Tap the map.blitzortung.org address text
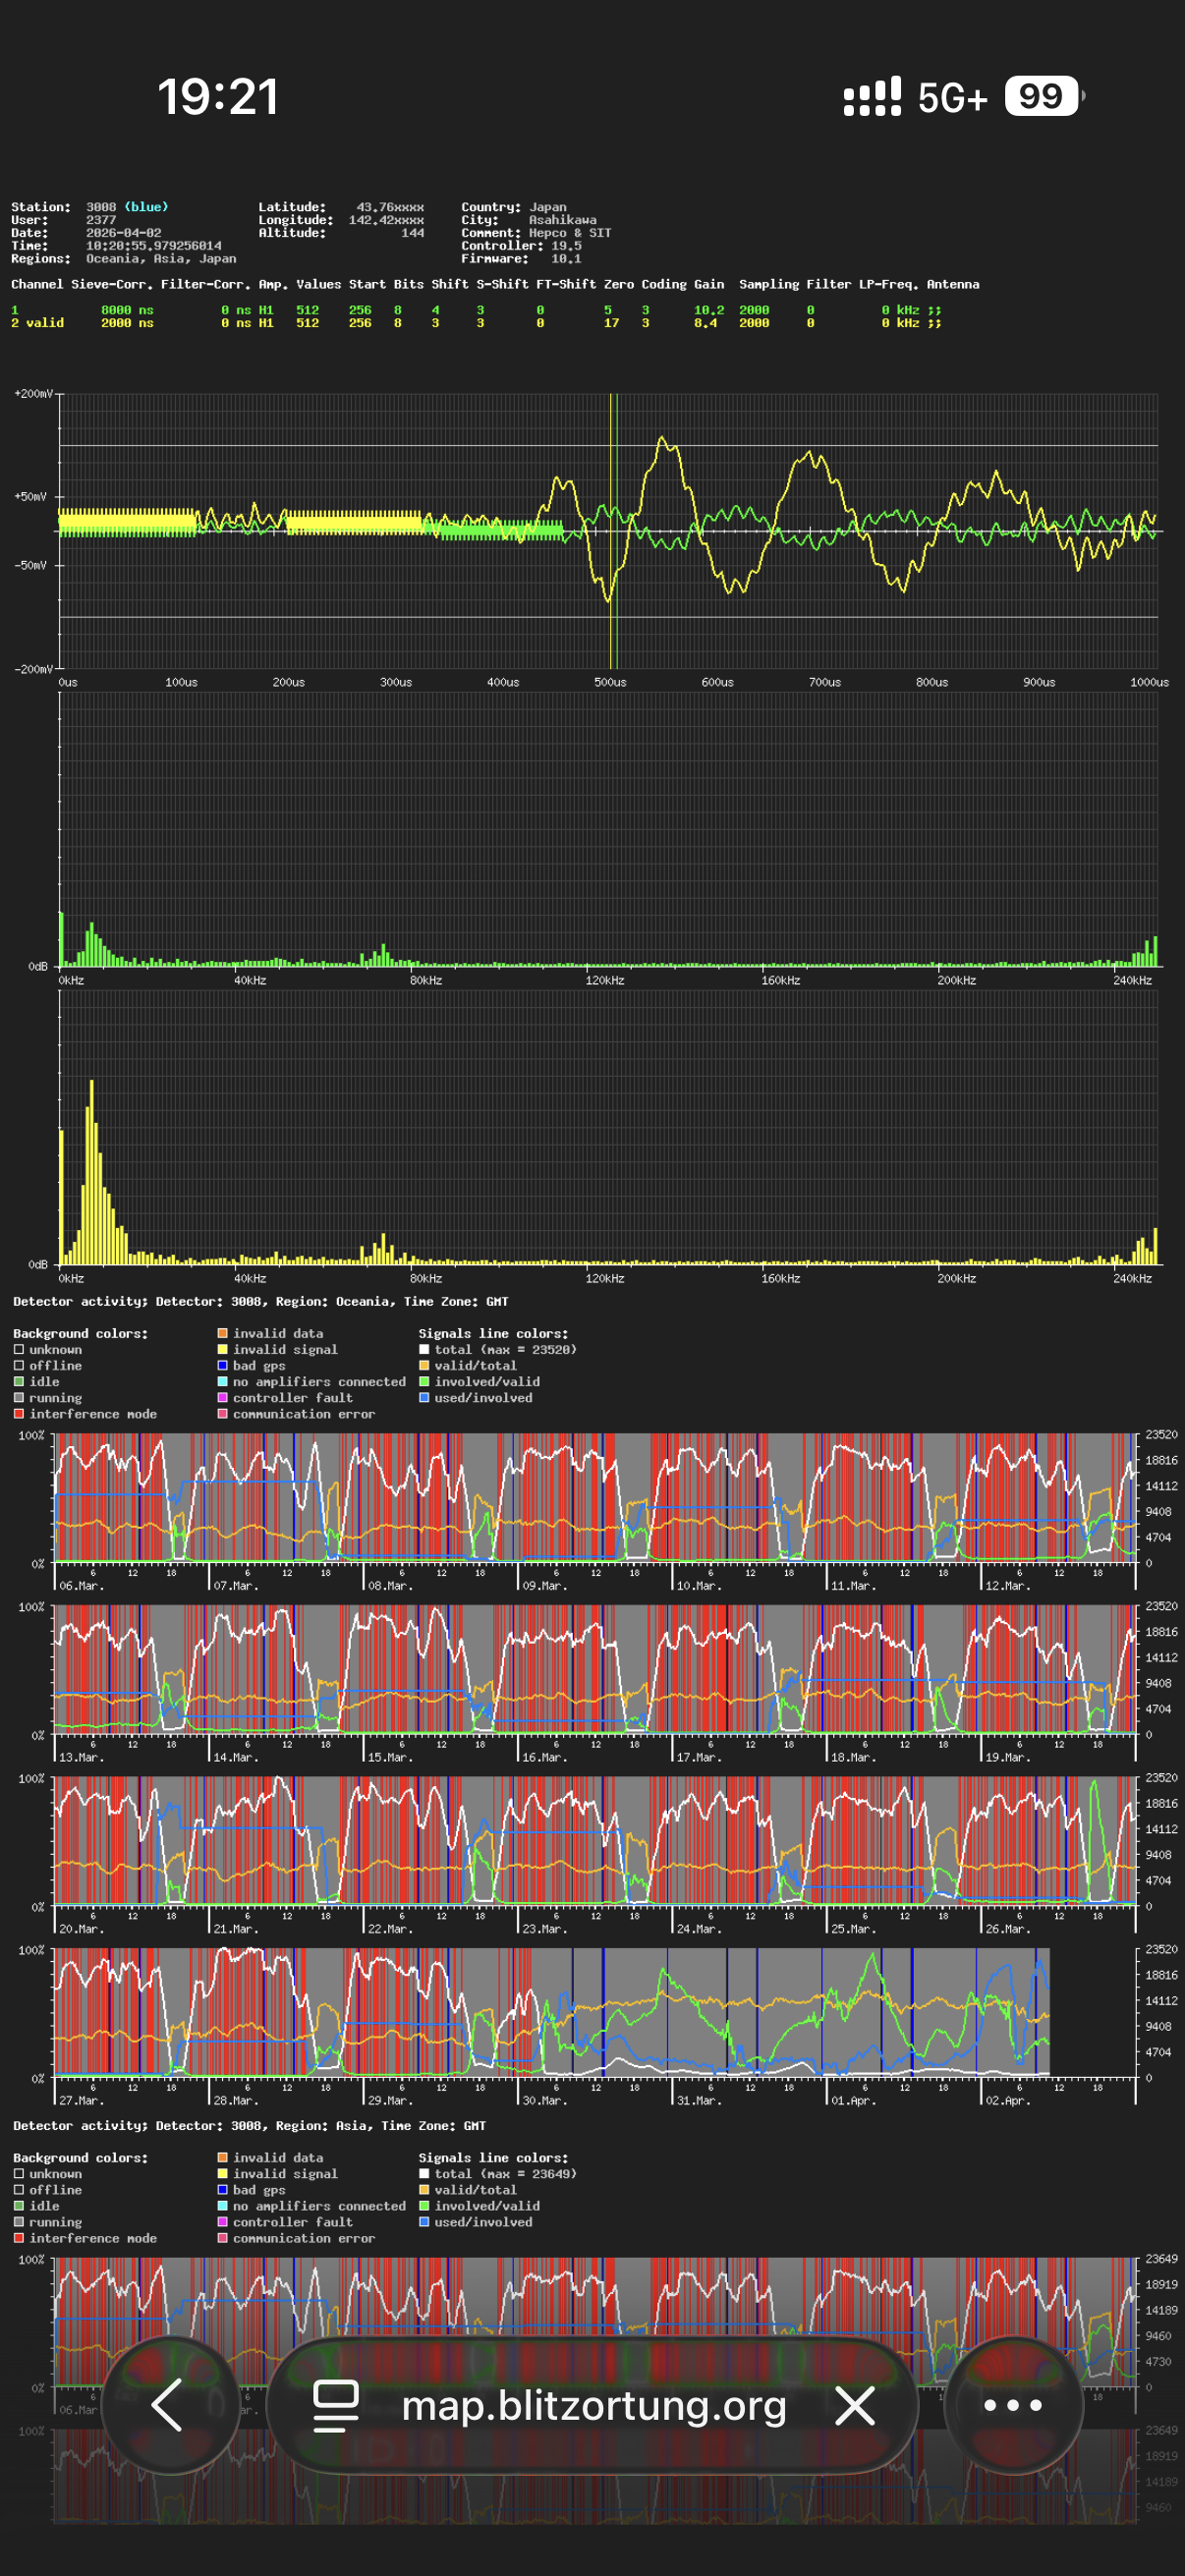This screenshot has height=2576, width=1185. pos(594,2405)
